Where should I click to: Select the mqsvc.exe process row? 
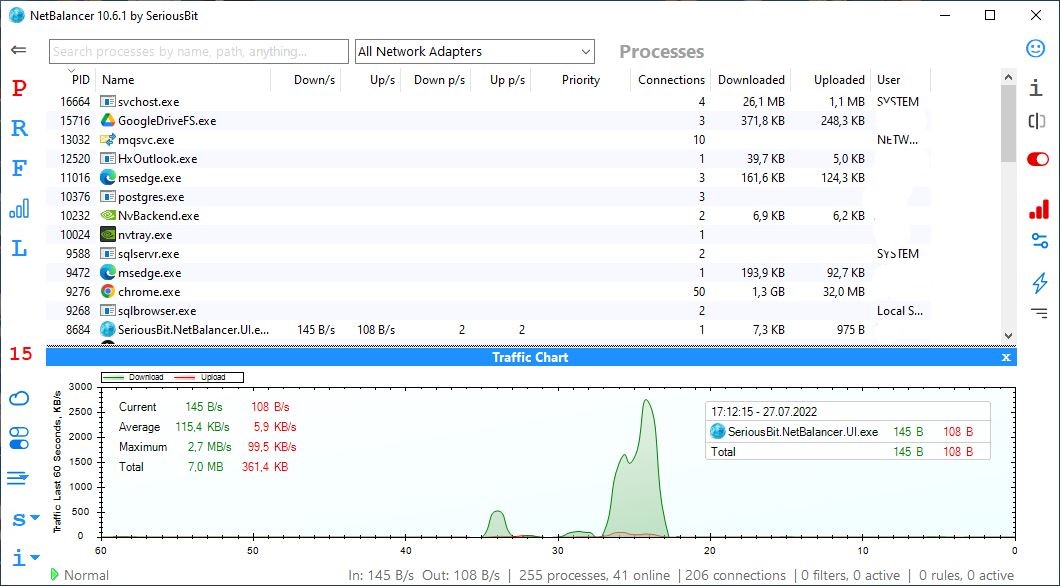click(488, 140)
